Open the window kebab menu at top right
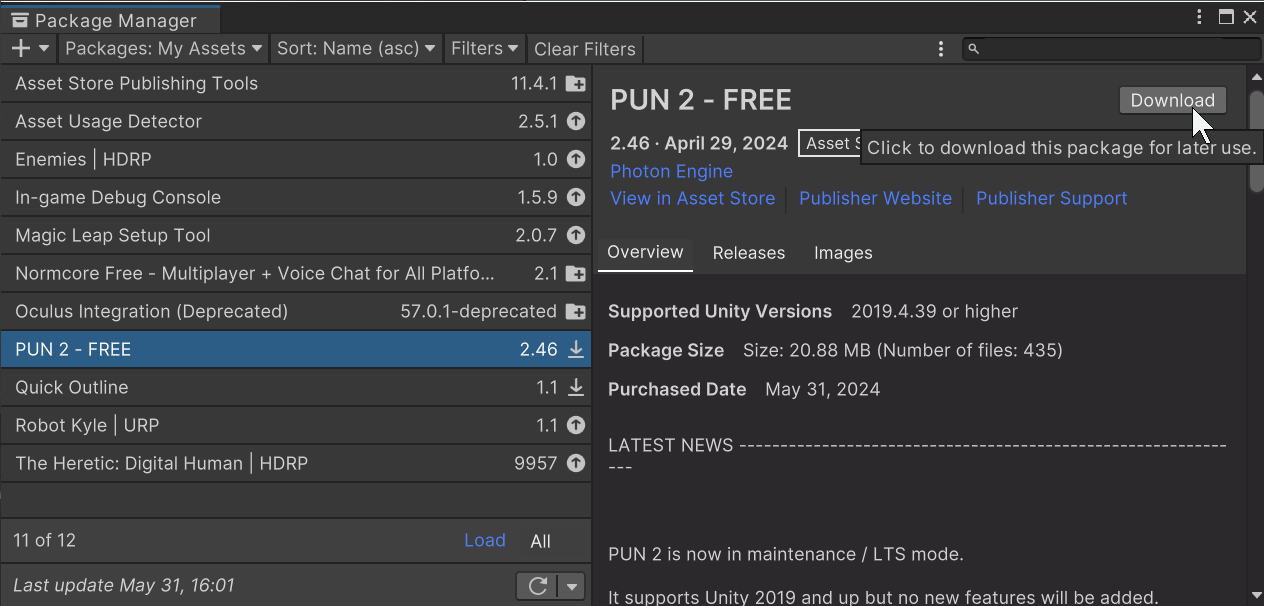Viewport: 1264px width, 606px height. coord(1200,17)
